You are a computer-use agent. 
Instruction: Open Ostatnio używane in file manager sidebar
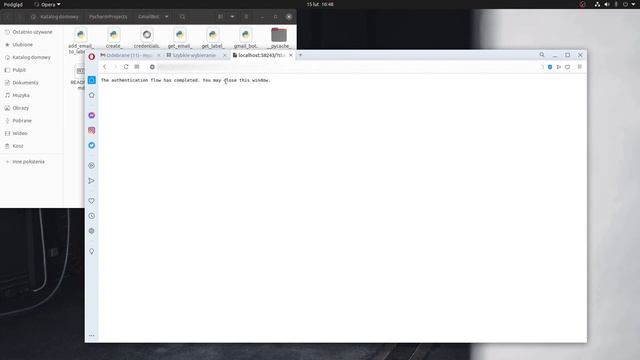(x=32, y=32)
